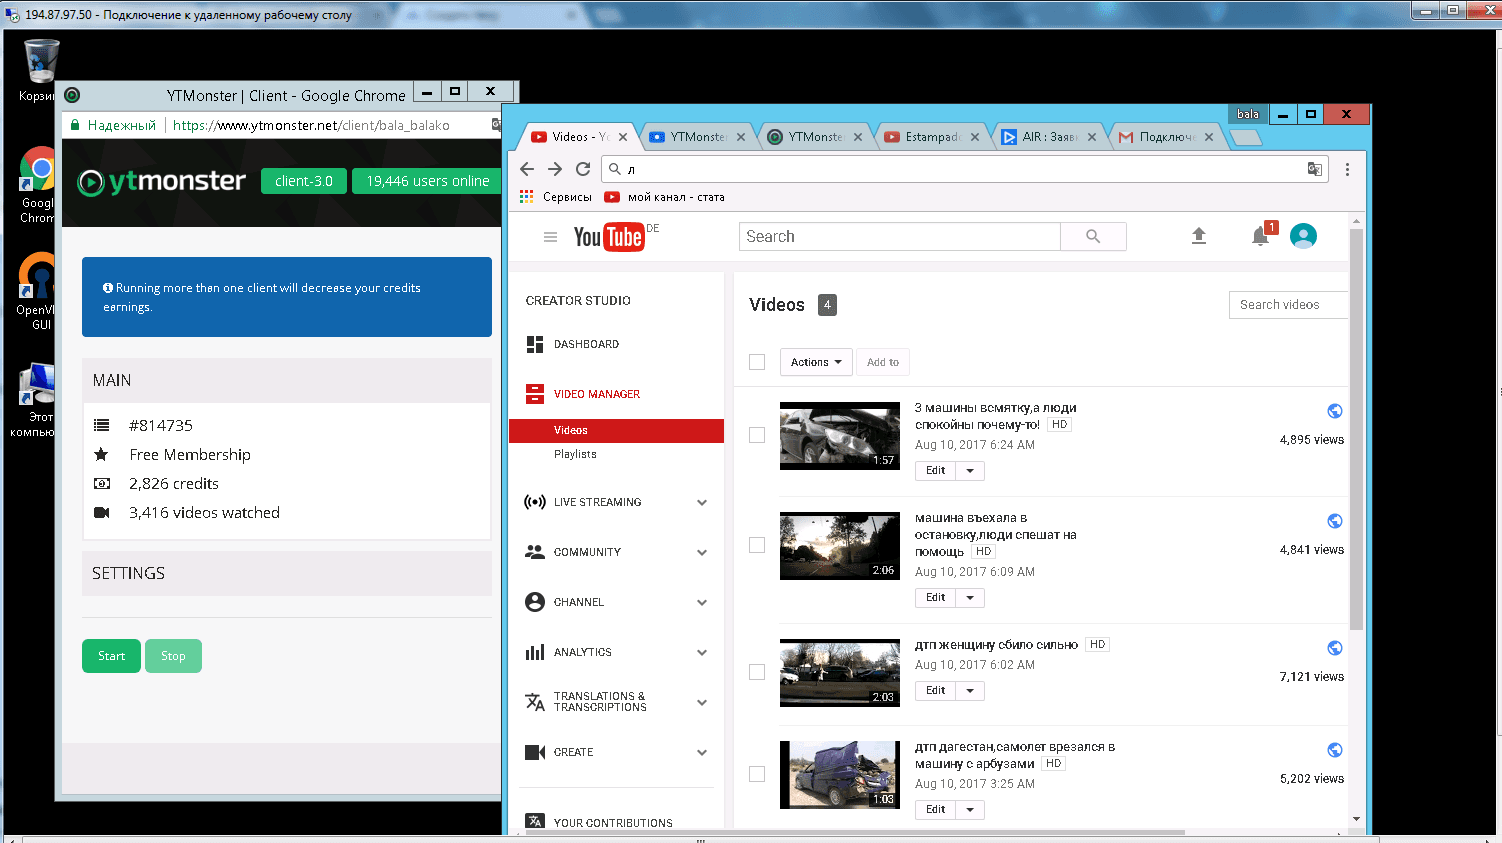Click the ytmonster logo in client window
The image size is (1502, 843).
pos(162,181)
